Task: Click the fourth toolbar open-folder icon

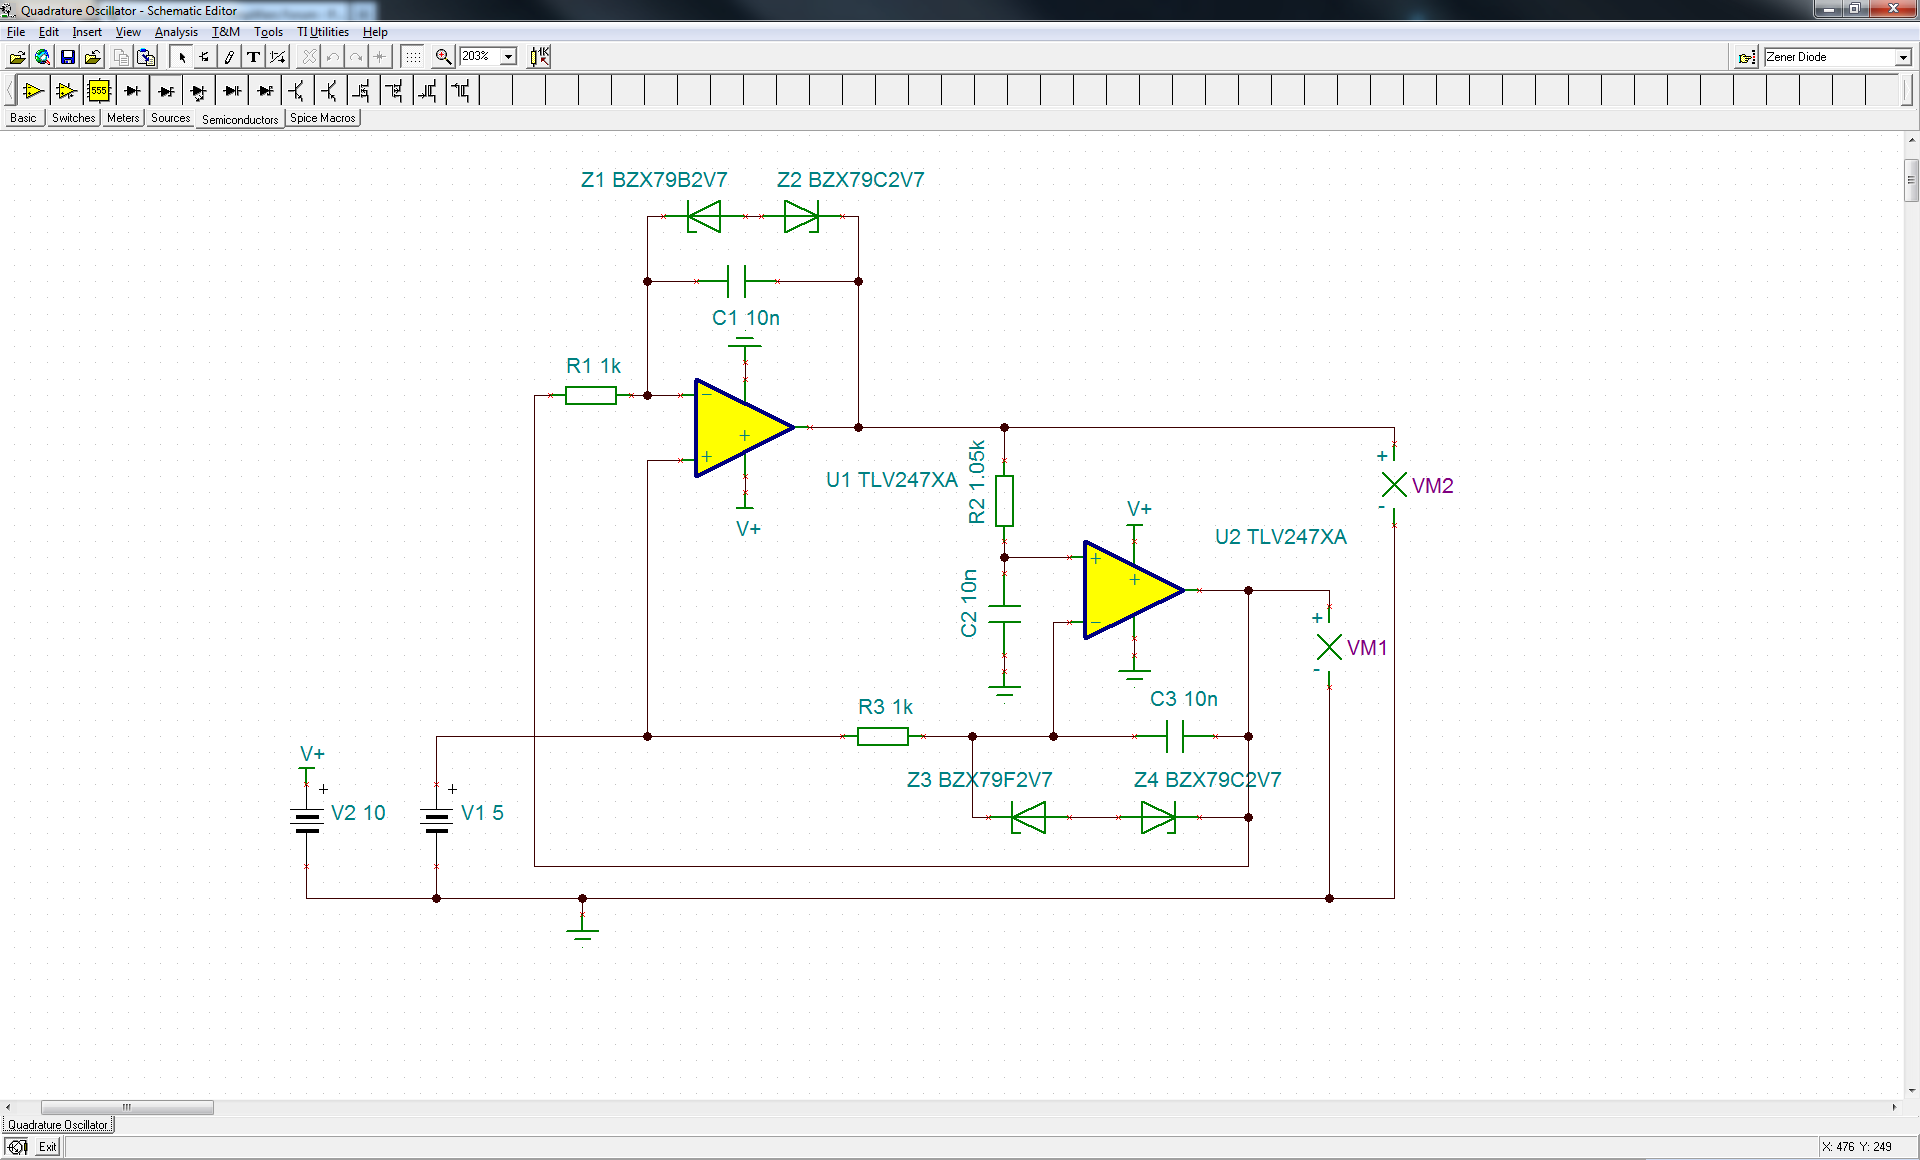Action: (x=92, y=57)
